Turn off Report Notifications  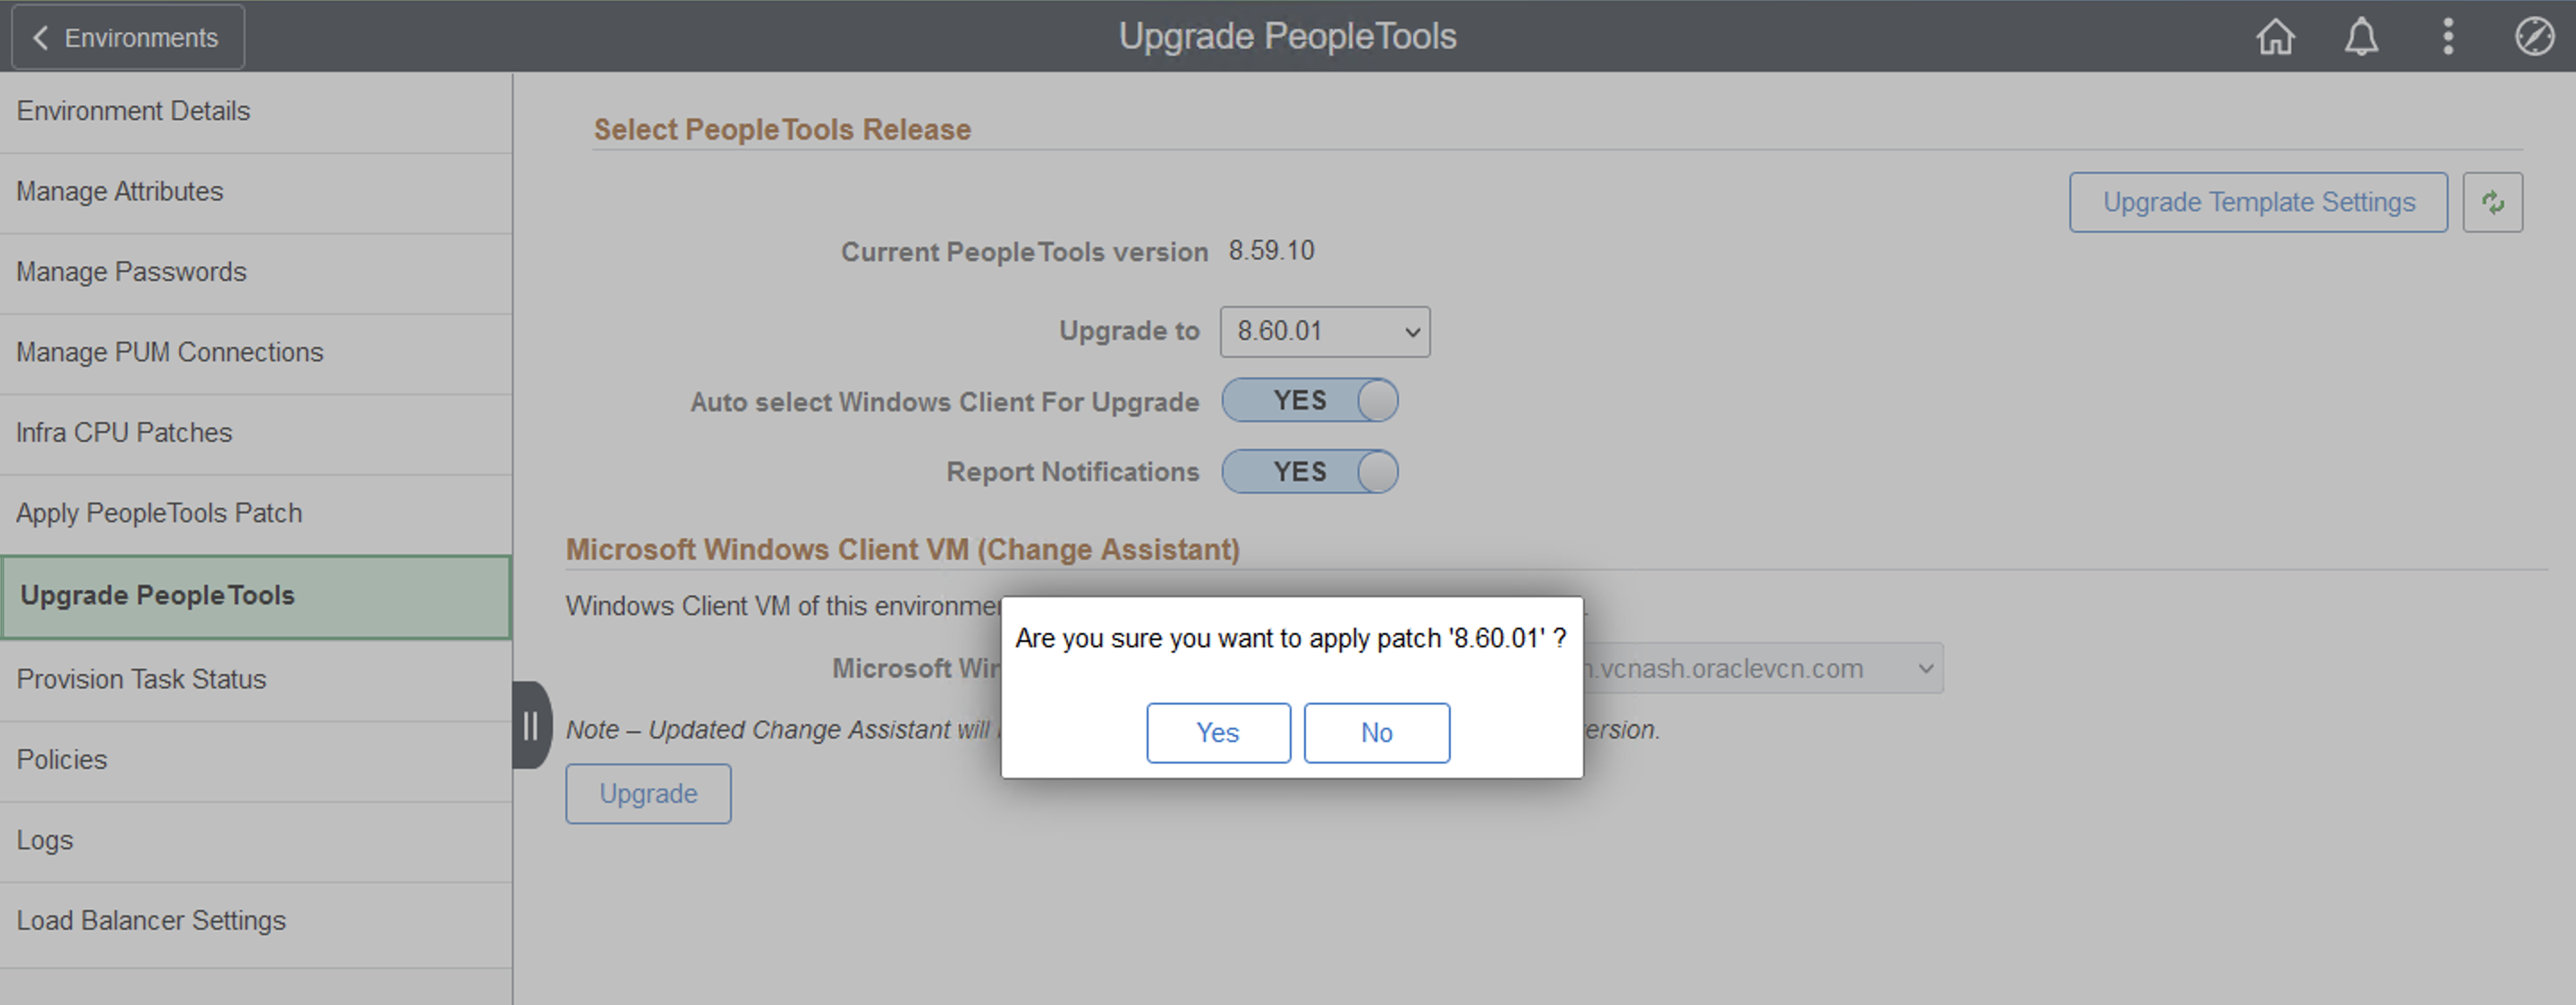pyautogui.click(x=1310, y=471)
